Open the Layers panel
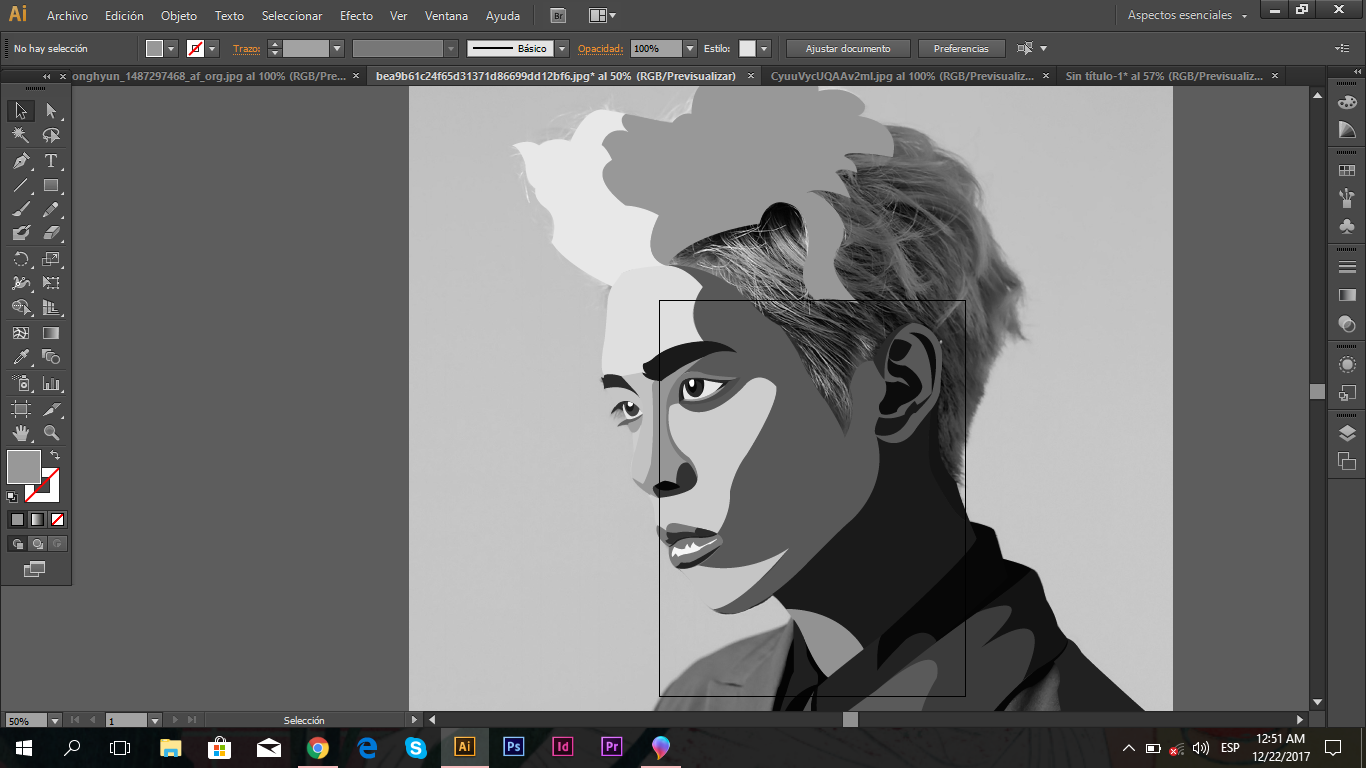The width and height of the screenshot is (1366, 768). pyautogui.click(x=1347, y=433)
